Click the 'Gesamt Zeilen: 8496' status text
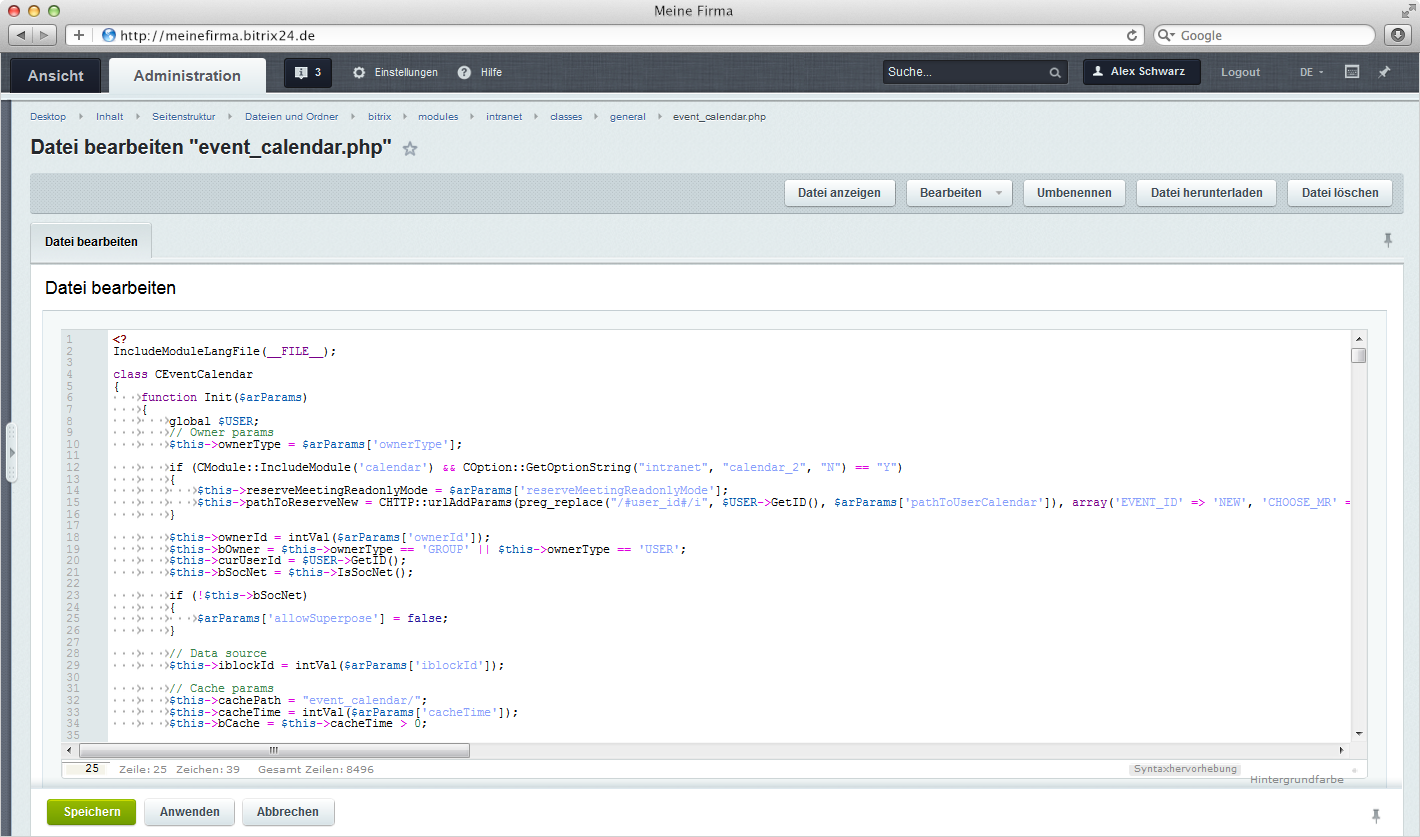The image size is (1420, 837). click(x=316, y=770)
